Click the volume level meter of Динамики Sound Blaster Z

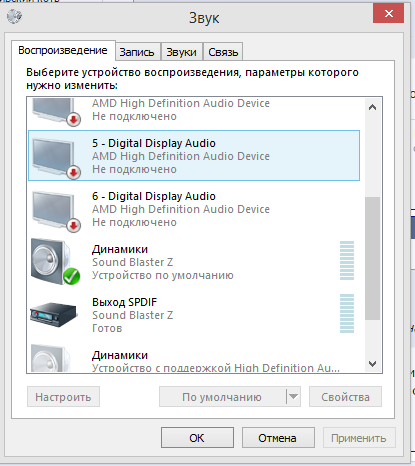(x=347, y=261)
